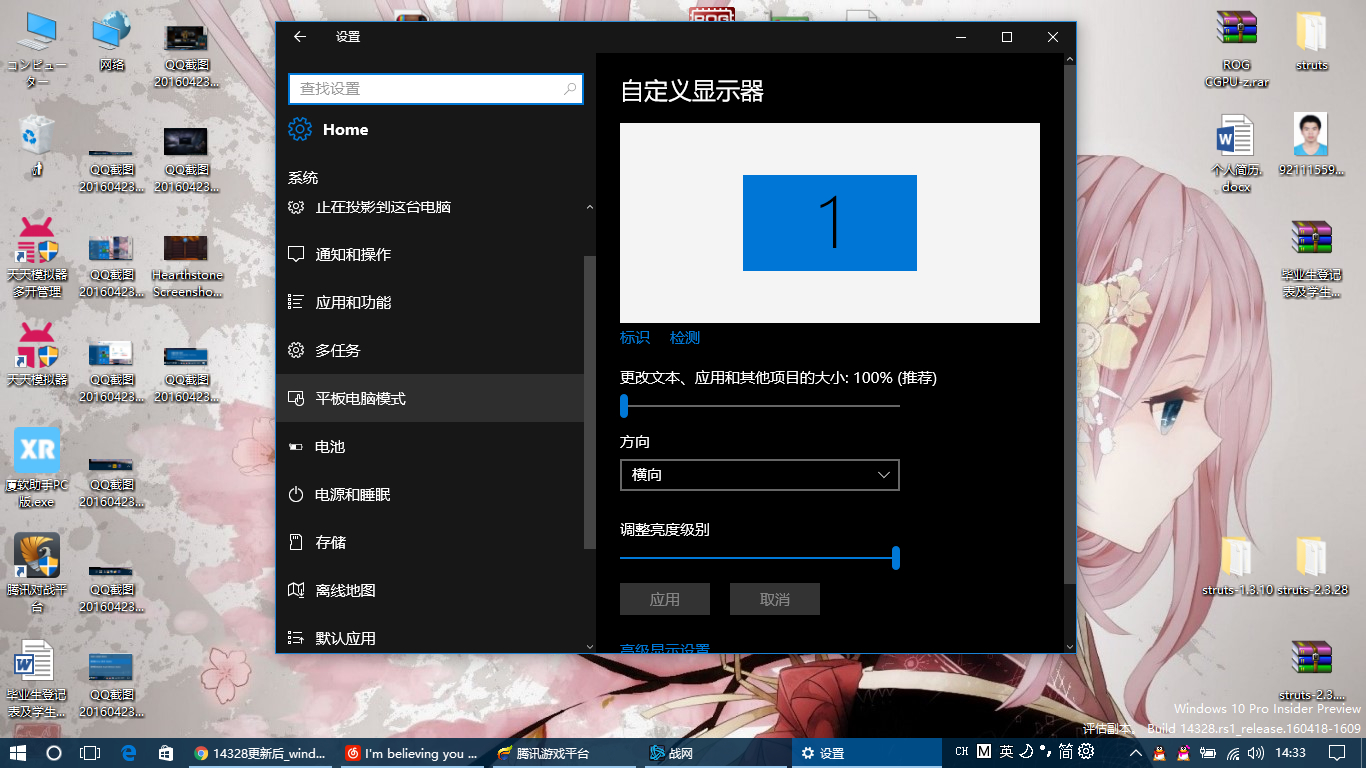Open 电源和睡眠 settings page
Screen dimensions: 1366x768
coord(430,494)
